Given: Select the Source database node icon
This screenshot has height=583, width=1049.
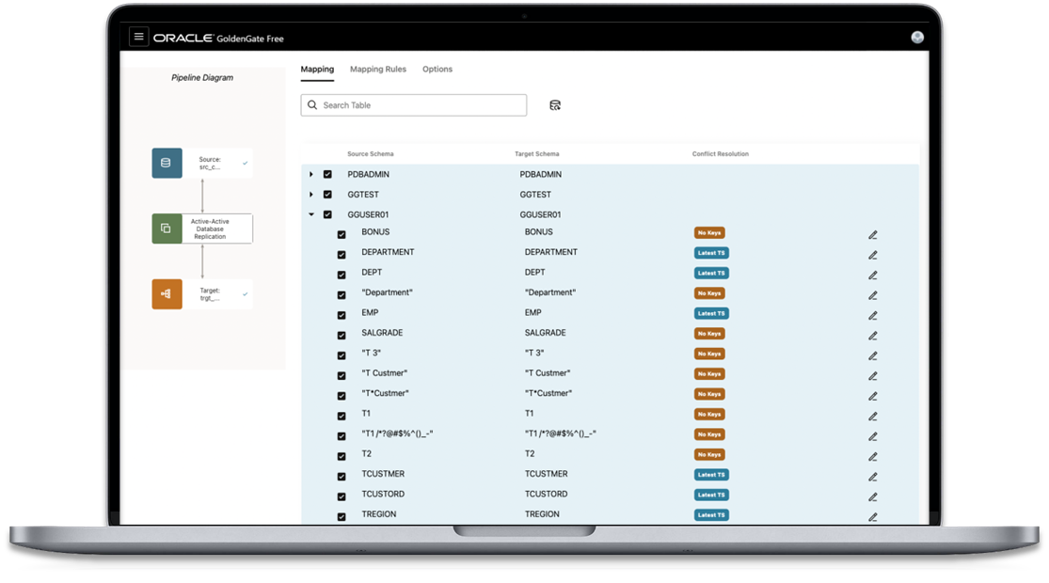Looking at the screenshot, I should click(167, 163).
